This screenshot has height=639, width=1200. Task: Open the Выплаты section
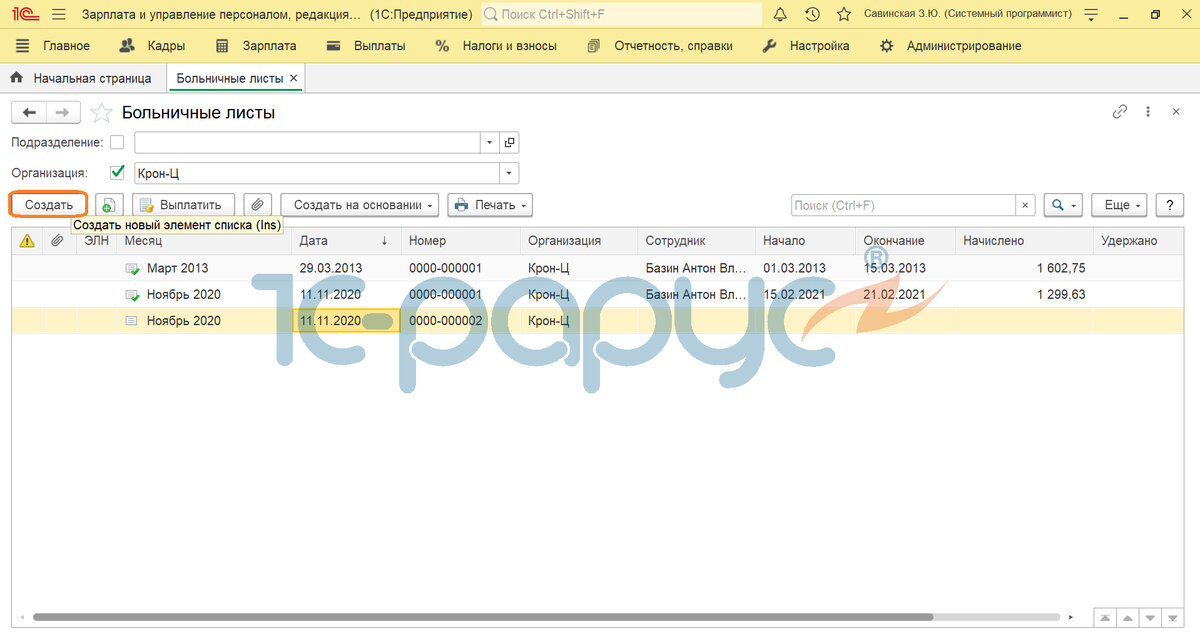(366, 46)
